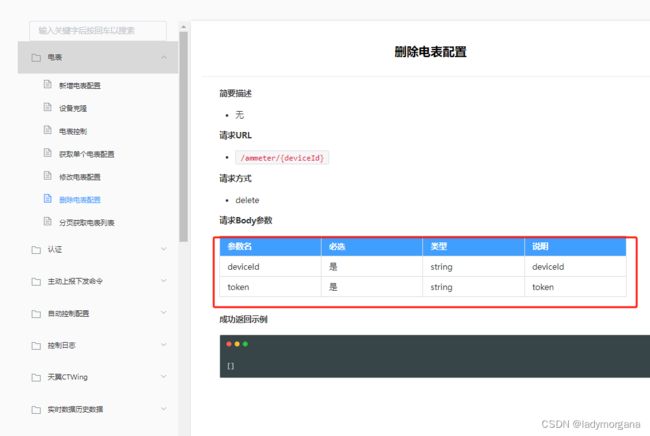
Task: Expand the 自动控制配置 folder chevron
Action: coord(164,312)
